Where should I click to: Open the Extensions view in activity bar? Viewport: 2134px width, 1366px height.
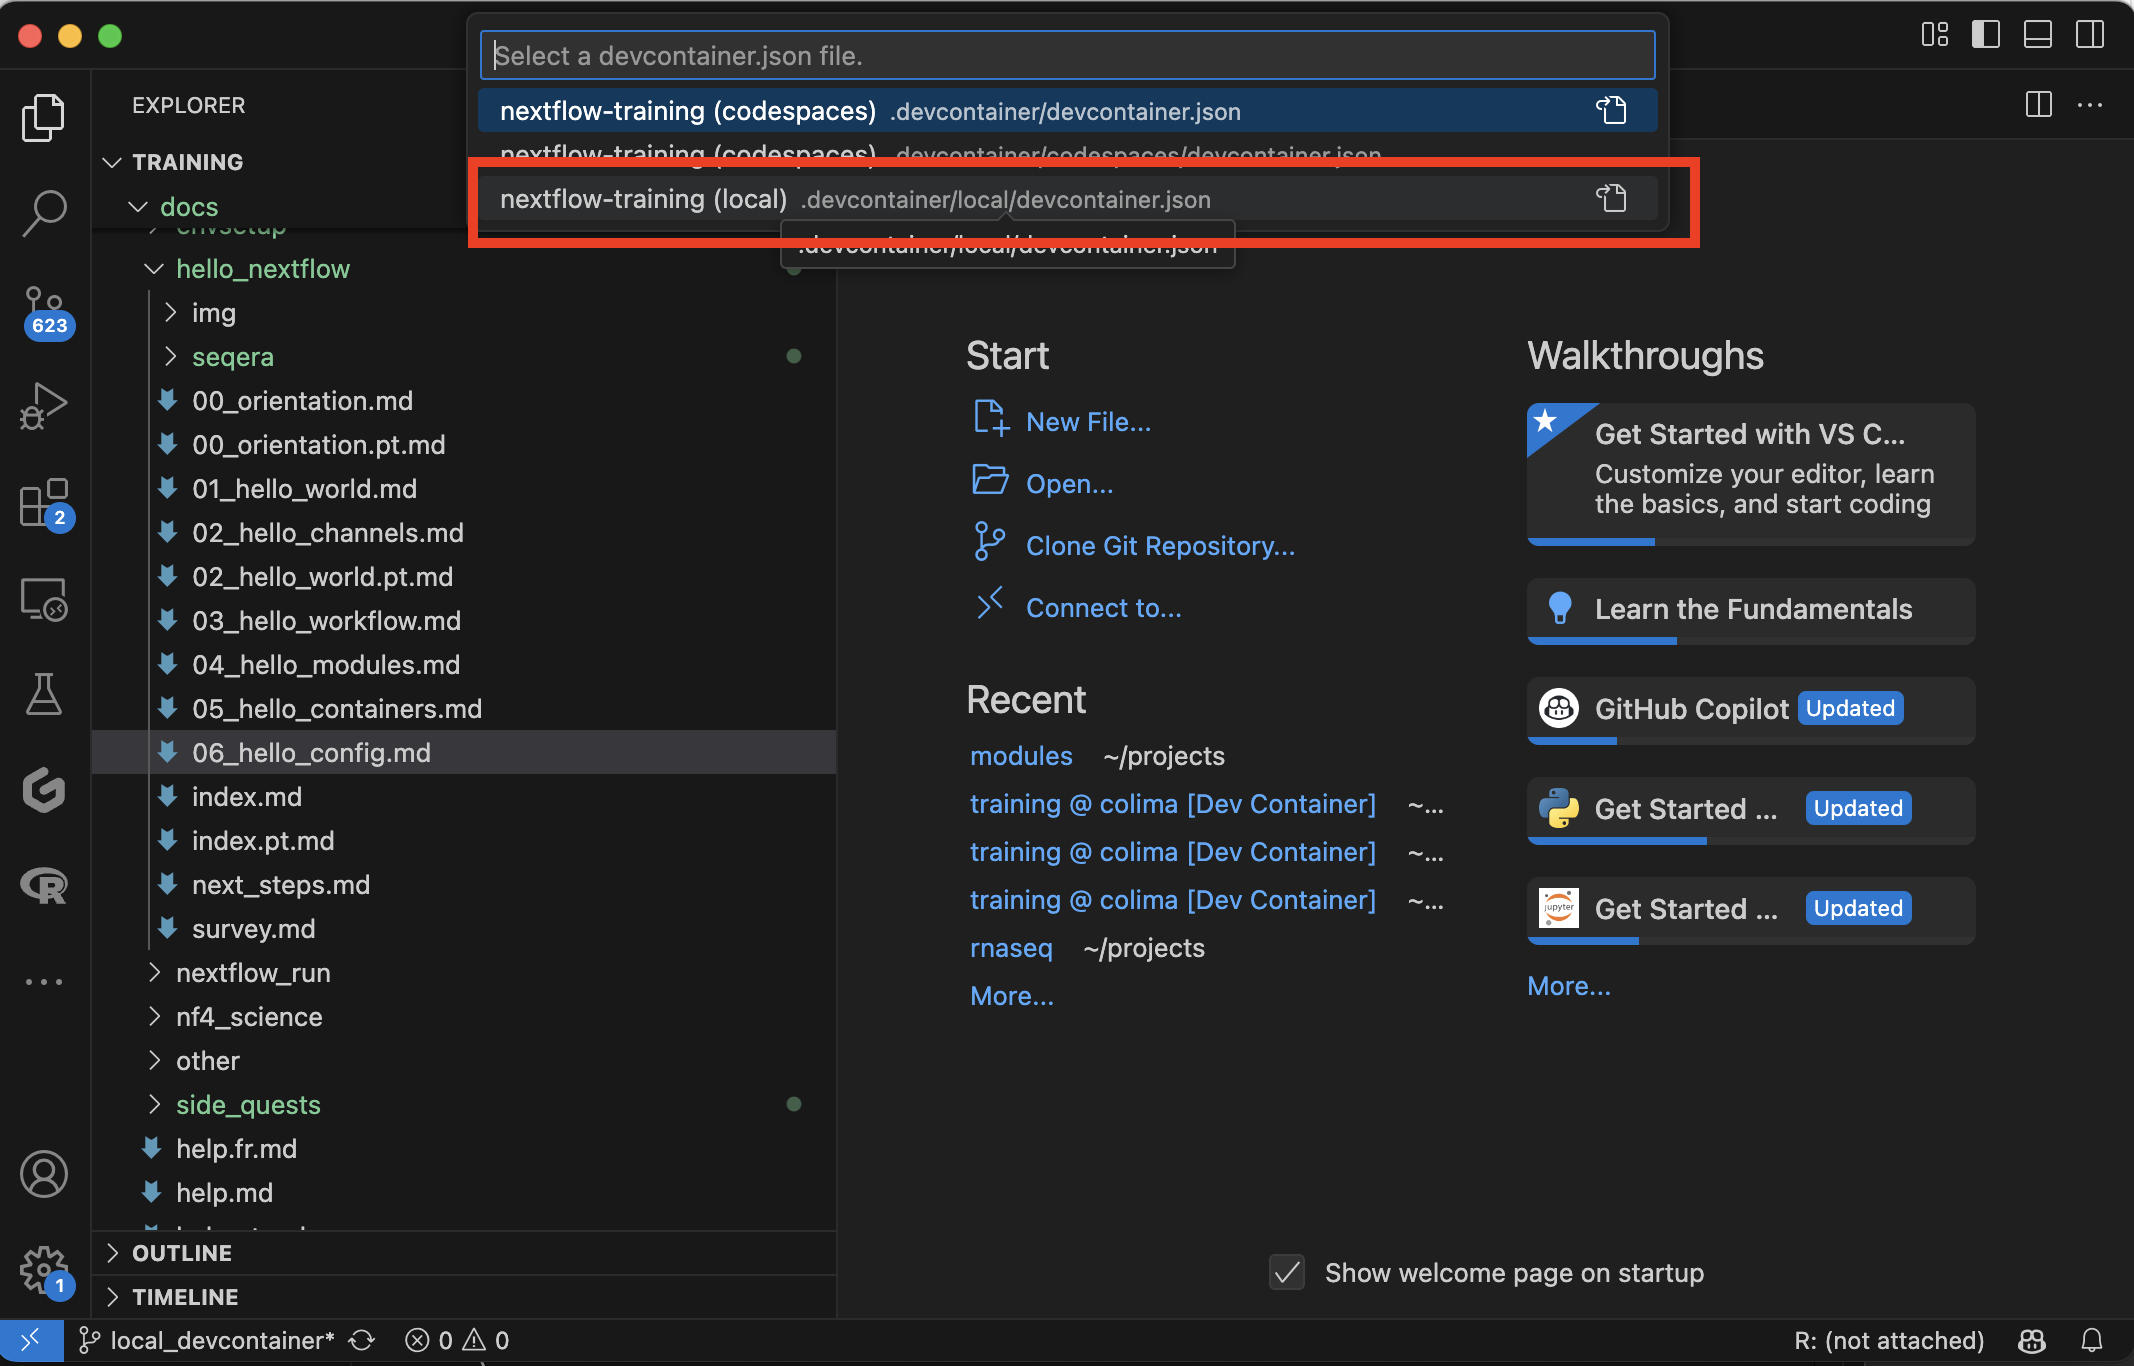(46, 503)
